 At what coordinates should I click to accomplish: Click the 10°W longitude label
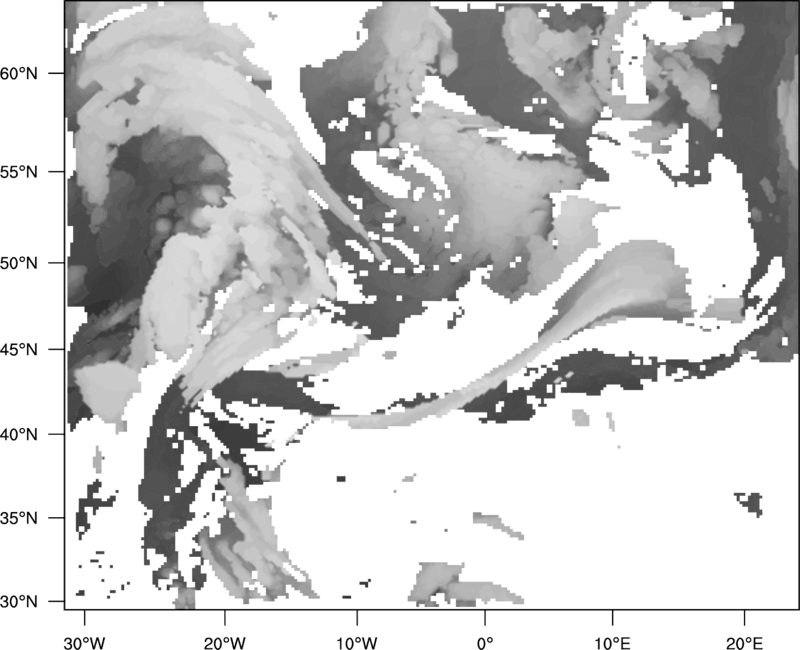[357, 643]
